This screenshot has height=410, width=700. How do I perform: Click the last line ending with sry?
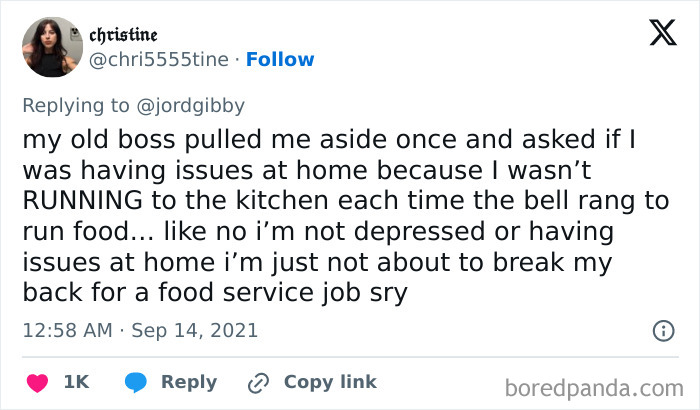(x=215, y=293)
